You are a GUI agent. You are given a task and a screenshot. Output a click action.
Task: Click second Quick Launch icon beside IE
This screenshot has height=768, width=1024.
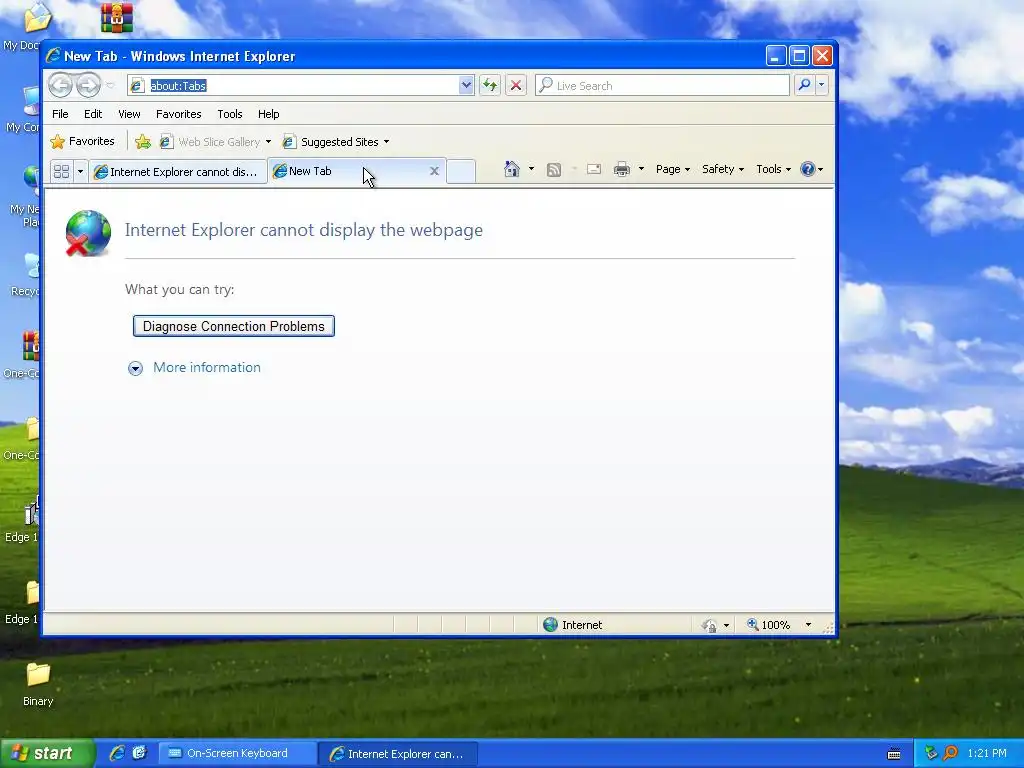coord(140,753)
